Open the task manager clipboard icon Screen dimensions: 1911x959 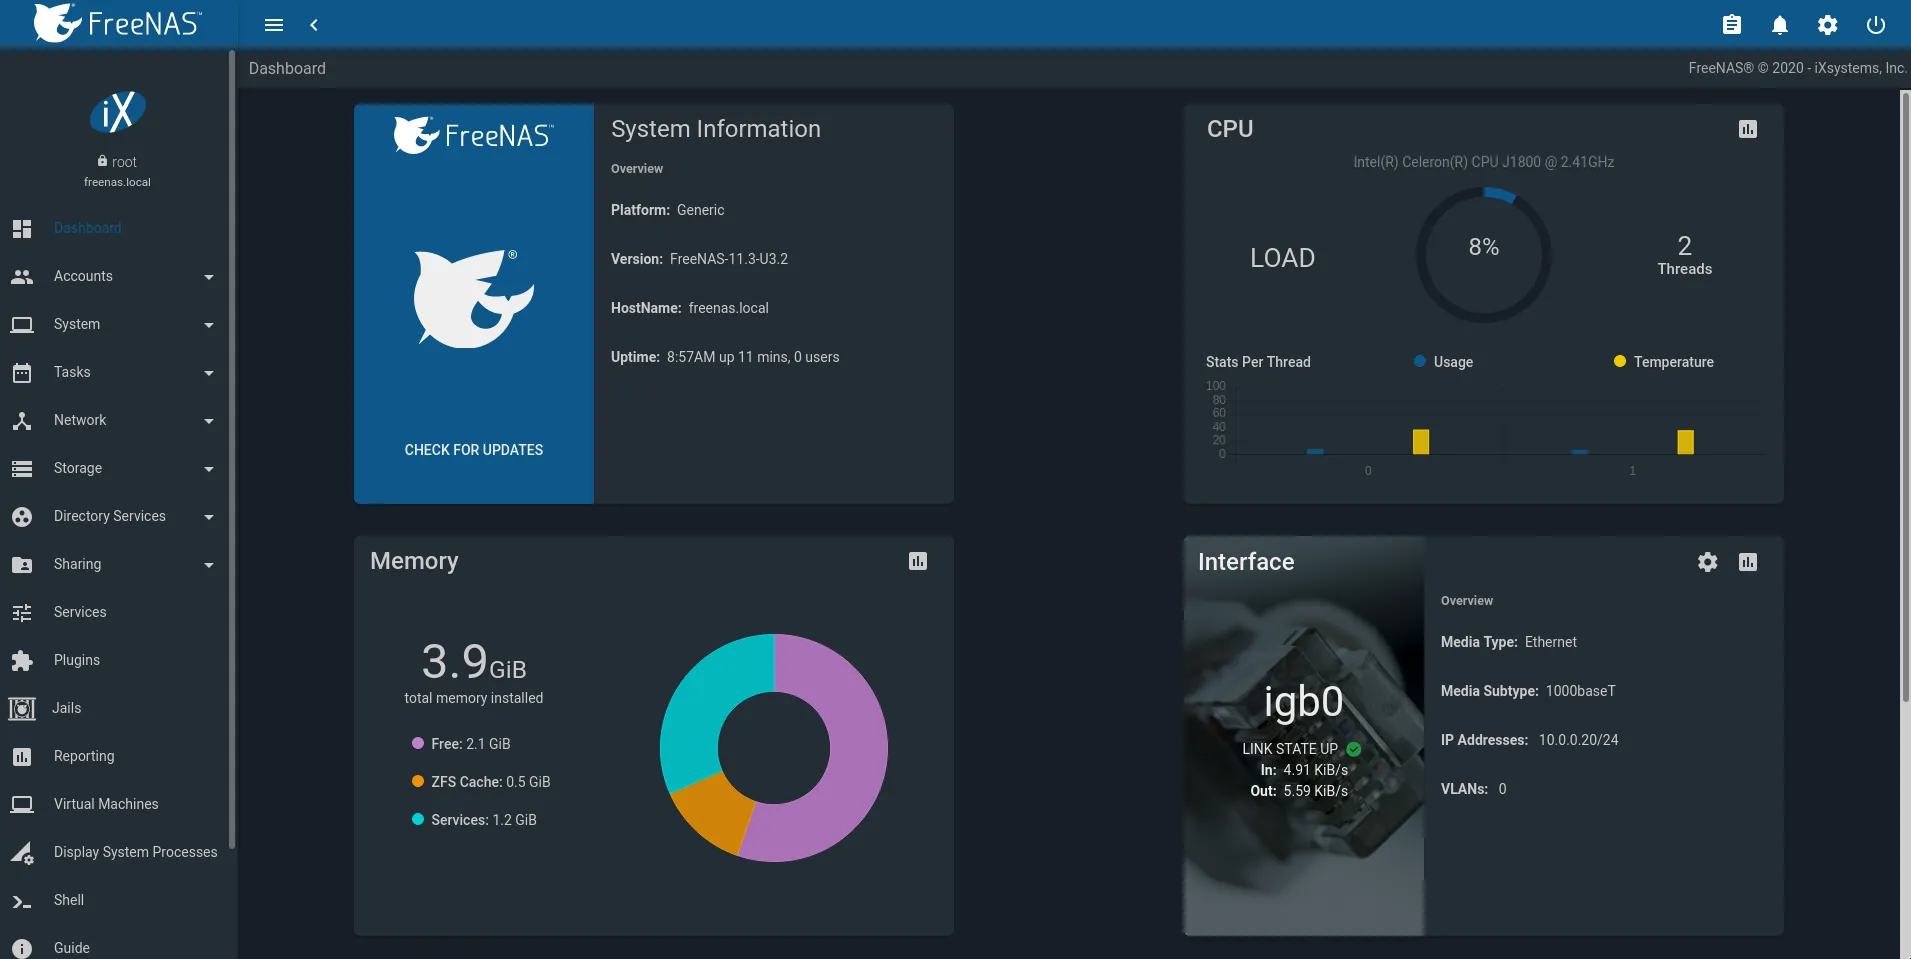pyautogui.click(x=1732, y=25)
